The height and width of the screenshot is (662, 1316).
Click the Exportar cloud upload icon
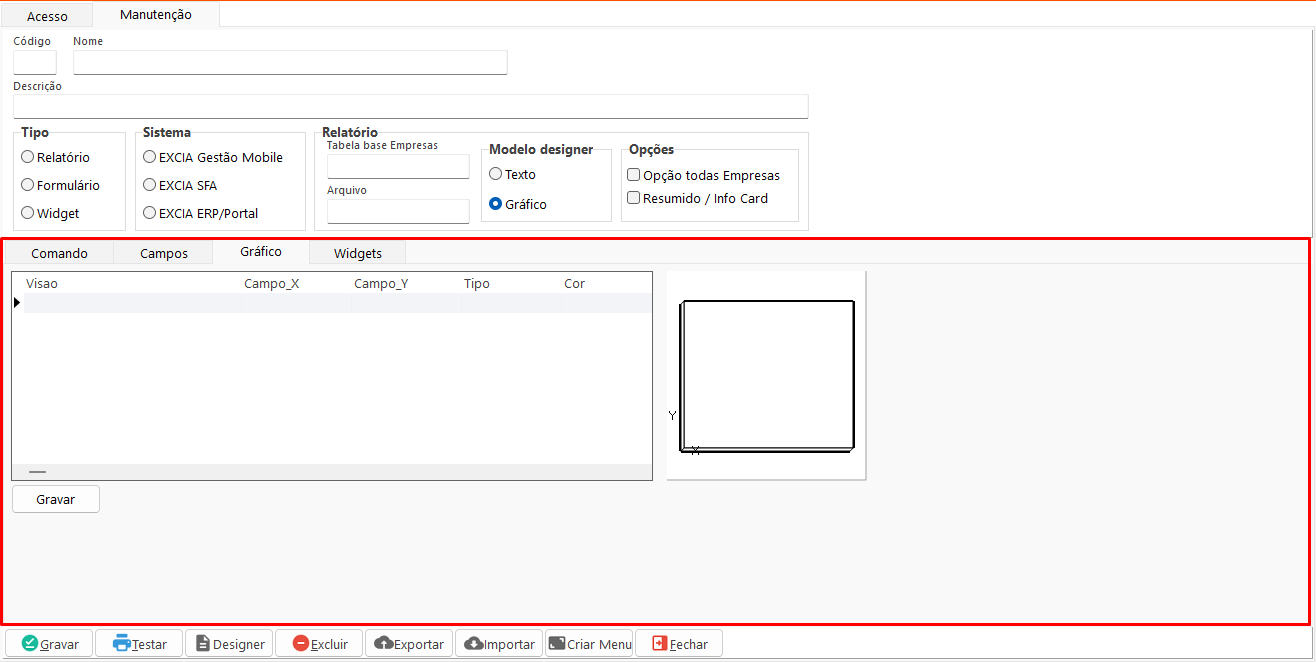pos(383,644)
